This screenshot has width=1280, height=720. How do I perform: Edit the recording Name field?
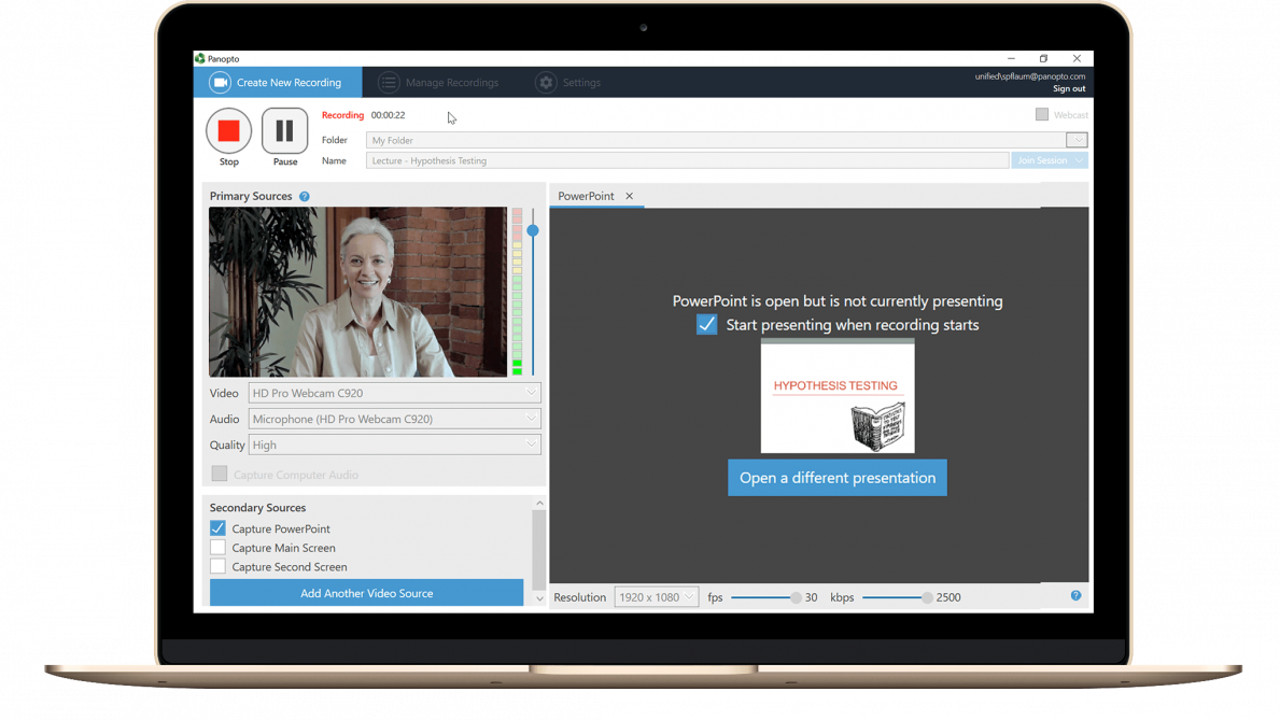(x=687, y=161)
